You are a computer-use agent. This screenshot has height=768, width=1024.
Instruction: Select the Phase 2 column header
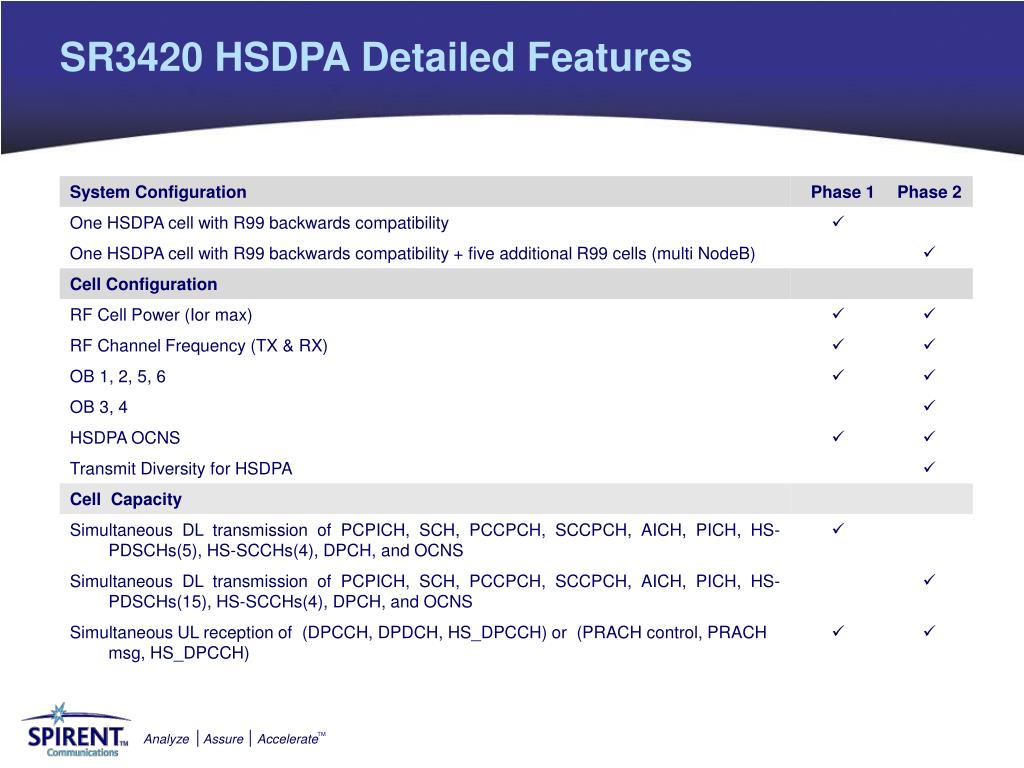[929, 192]
